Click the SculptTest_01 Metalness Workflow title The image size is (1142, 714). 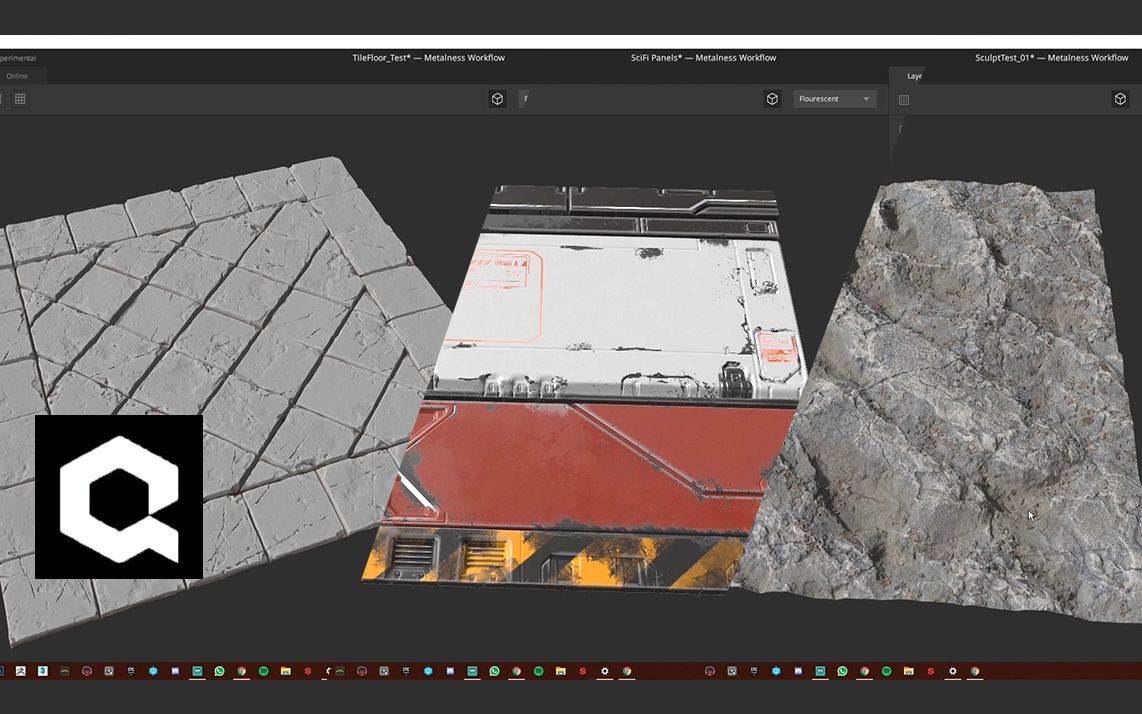click(x=1051, y=58)
